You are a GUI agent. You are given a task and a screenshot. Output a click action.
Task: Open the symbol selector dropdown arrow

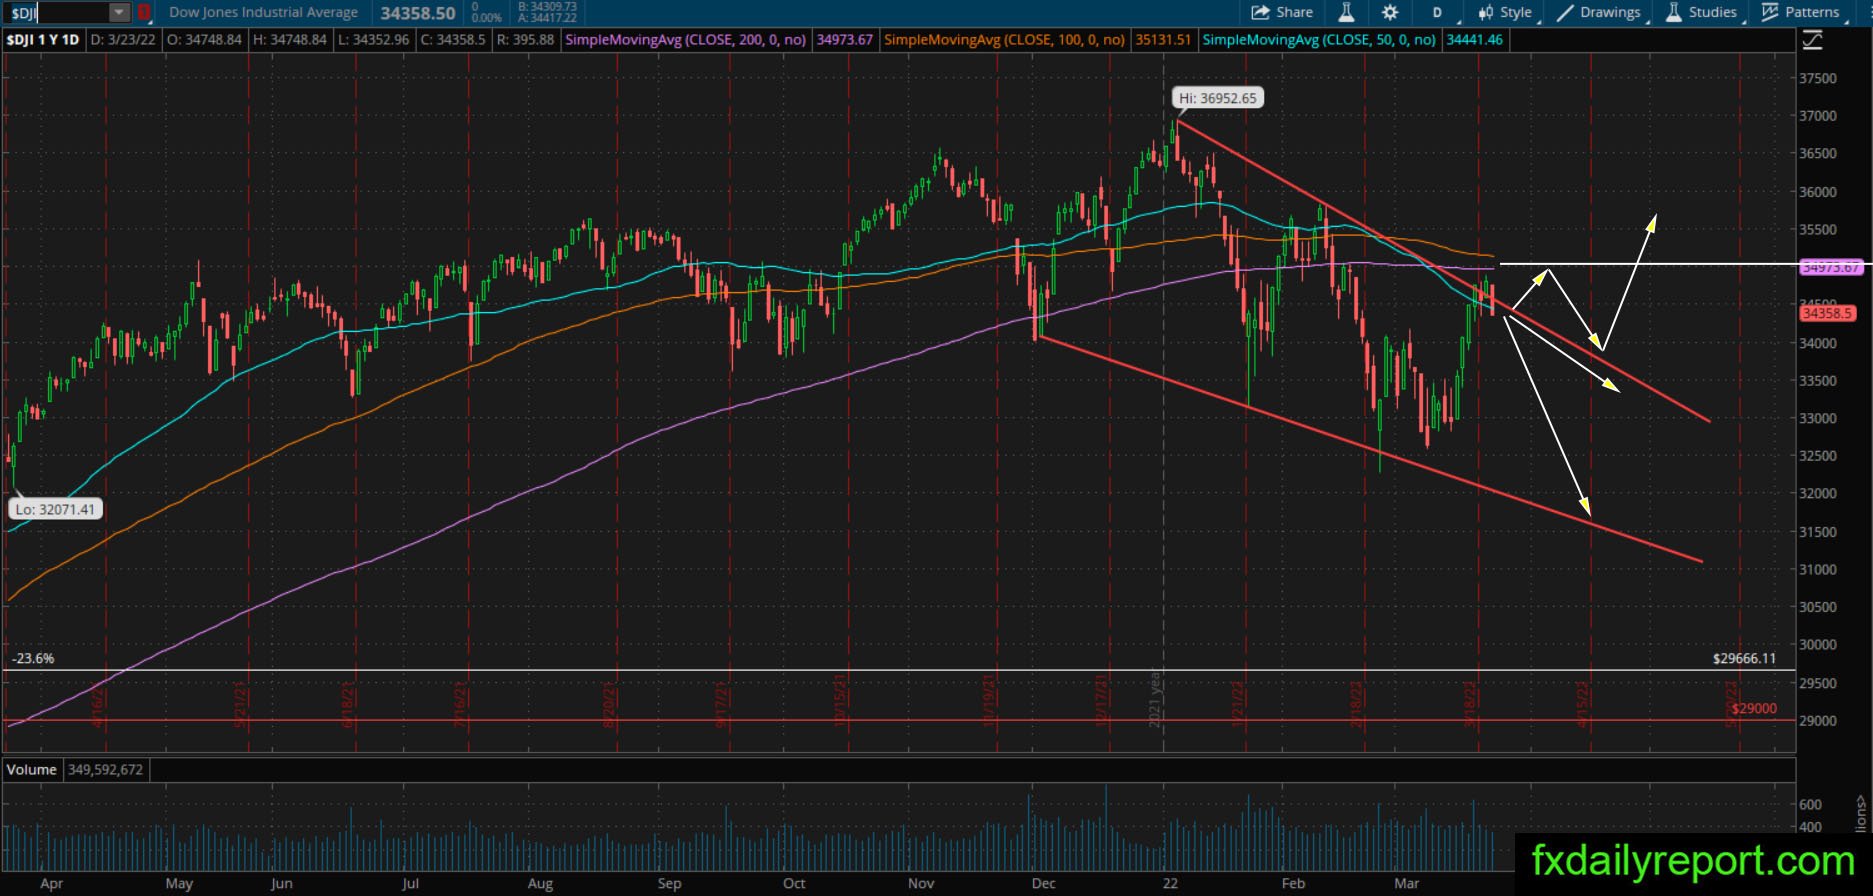(x=119, y=13)
